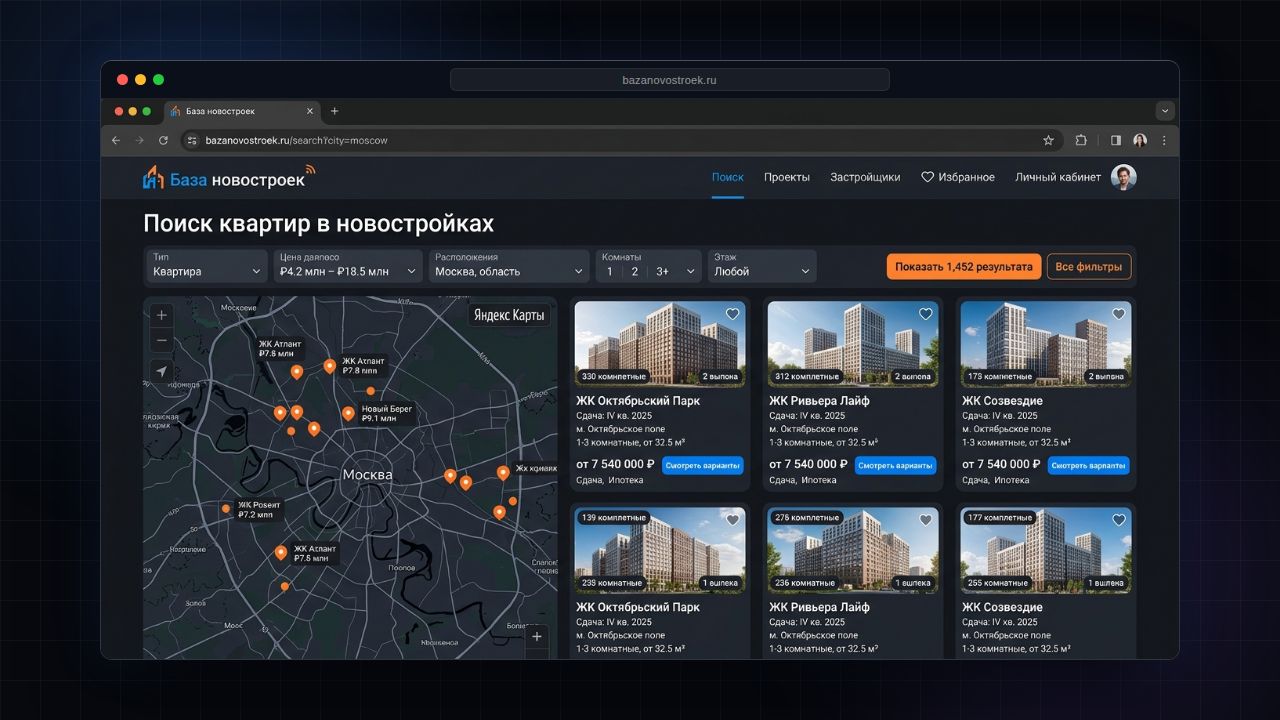Select the ЖК Атлант ₽7.5 млн map pin
Image resolution: width=1280 pixels, height=720 pixels.
tap(281, 553)
